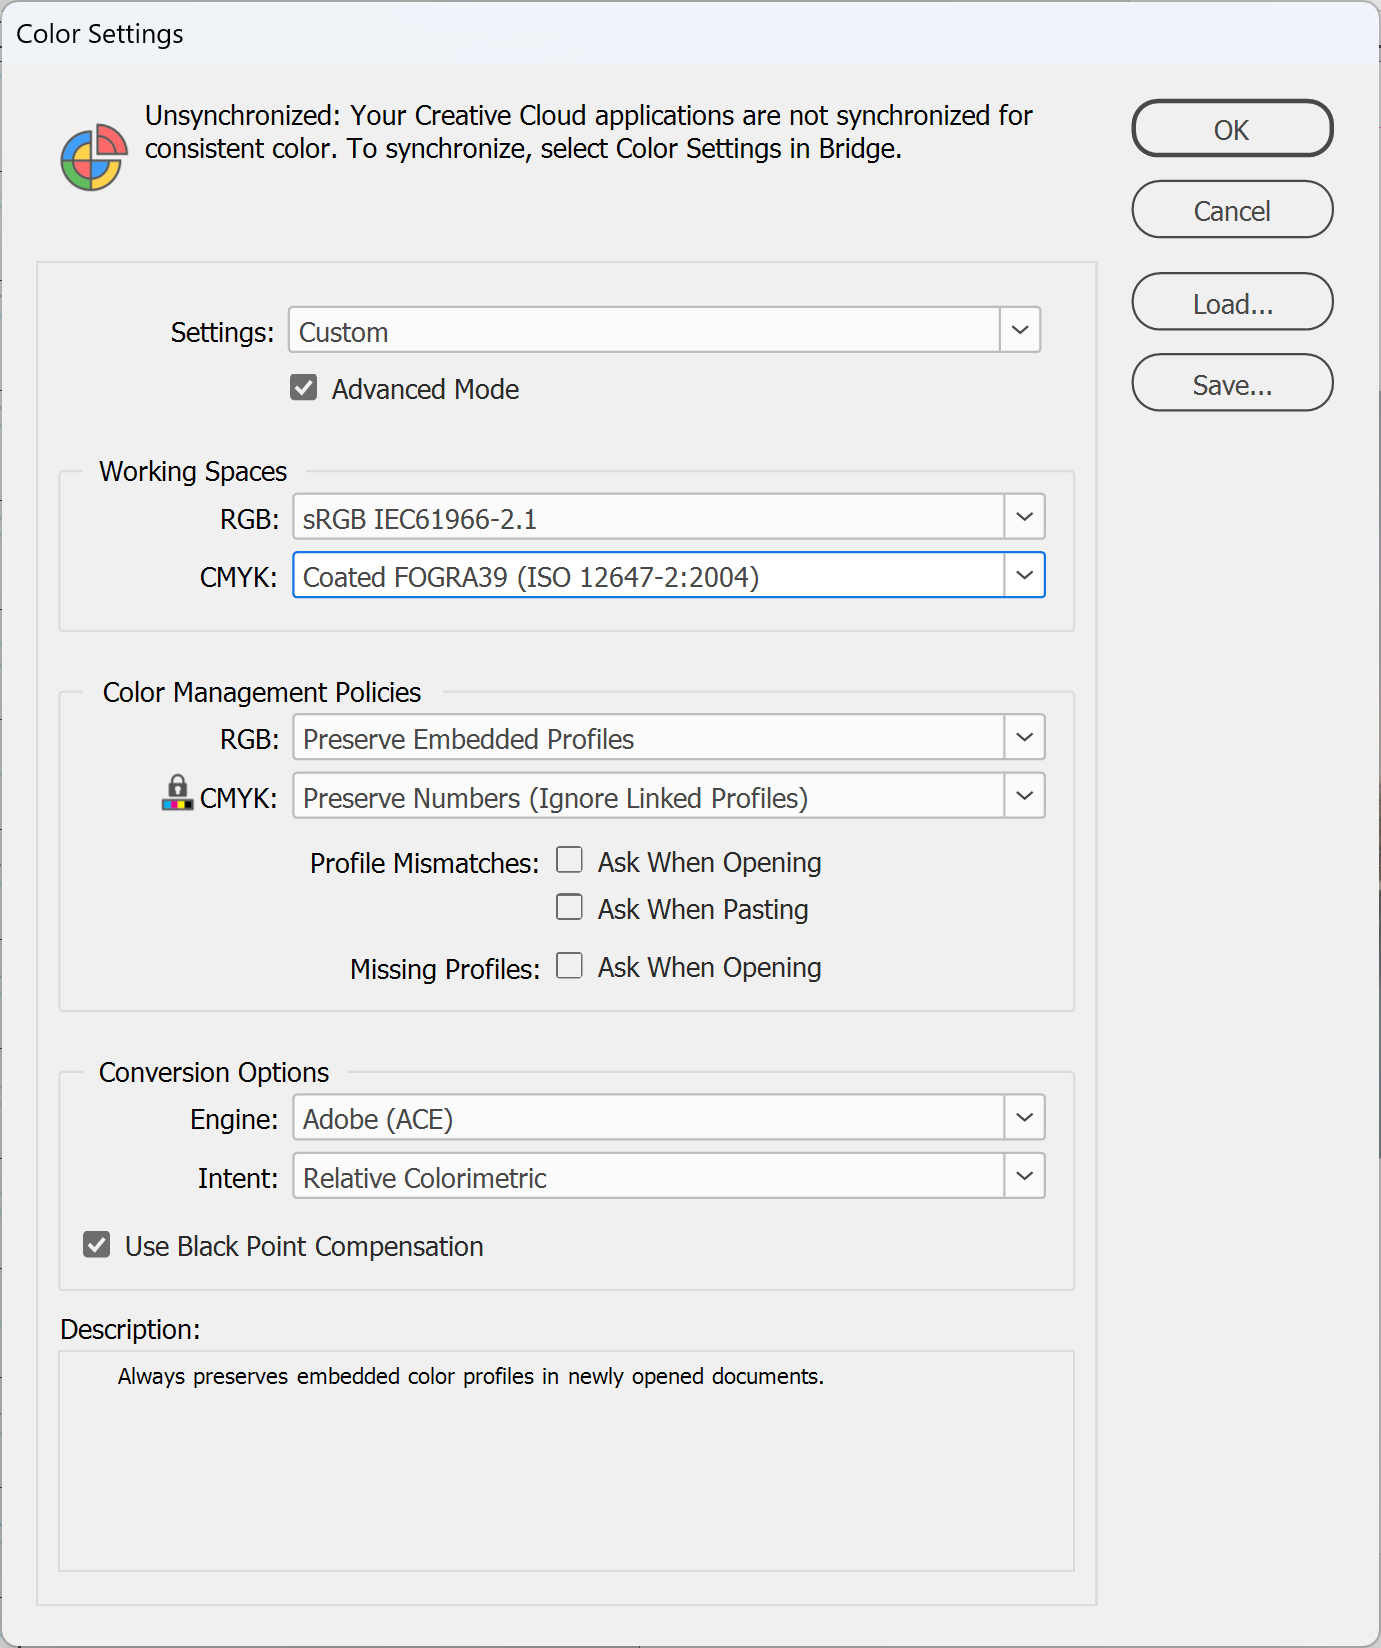Screen dimensions: 1381x1648
Task: Open the Working Spaces CMYK dropdown arrow
Action: click(1024, 575)
